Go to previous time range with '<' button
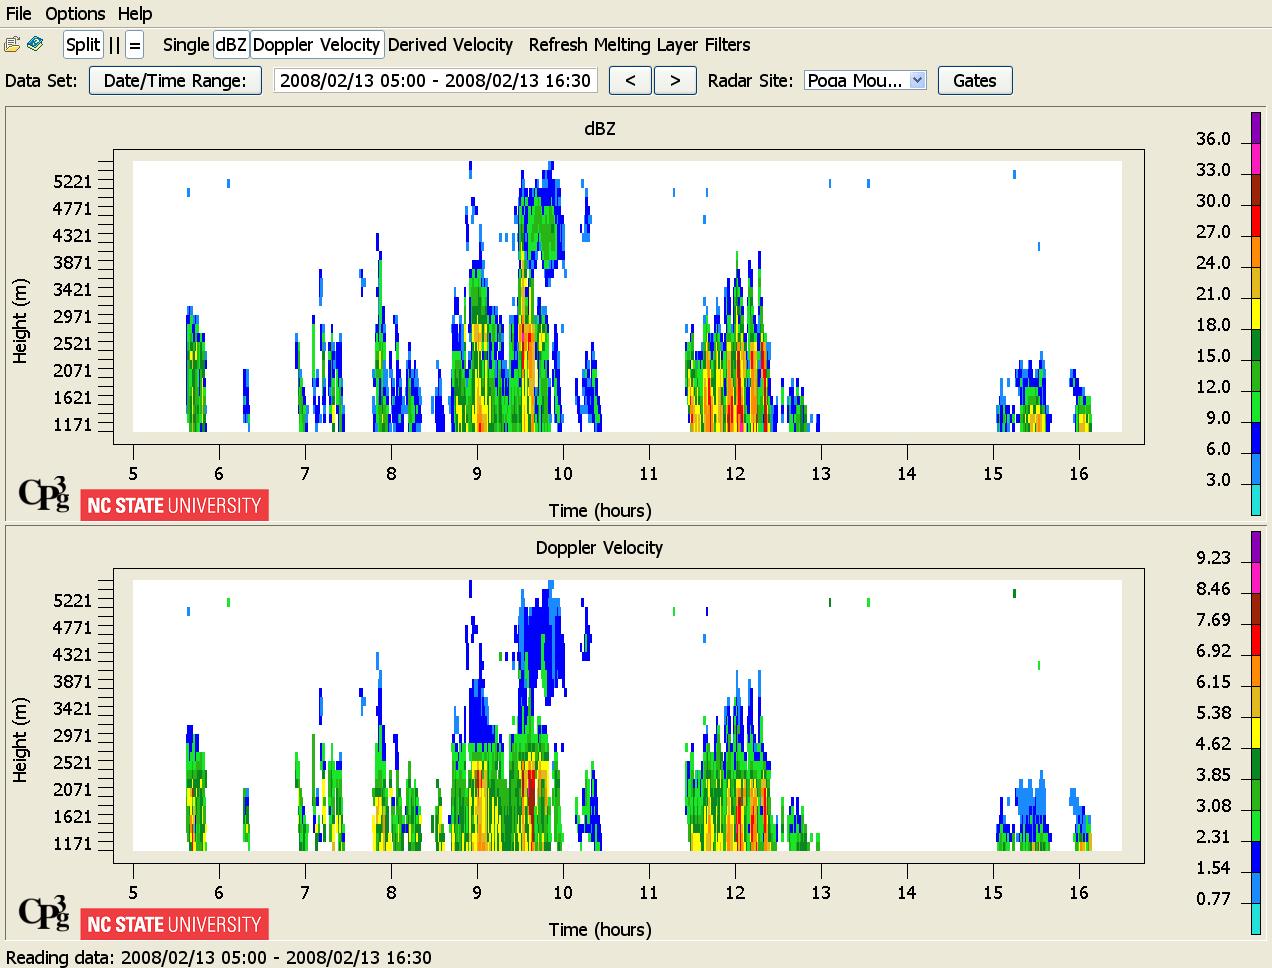Viewport: 1272px width, 968px height. pyautogui.click(x=630, y=81)
